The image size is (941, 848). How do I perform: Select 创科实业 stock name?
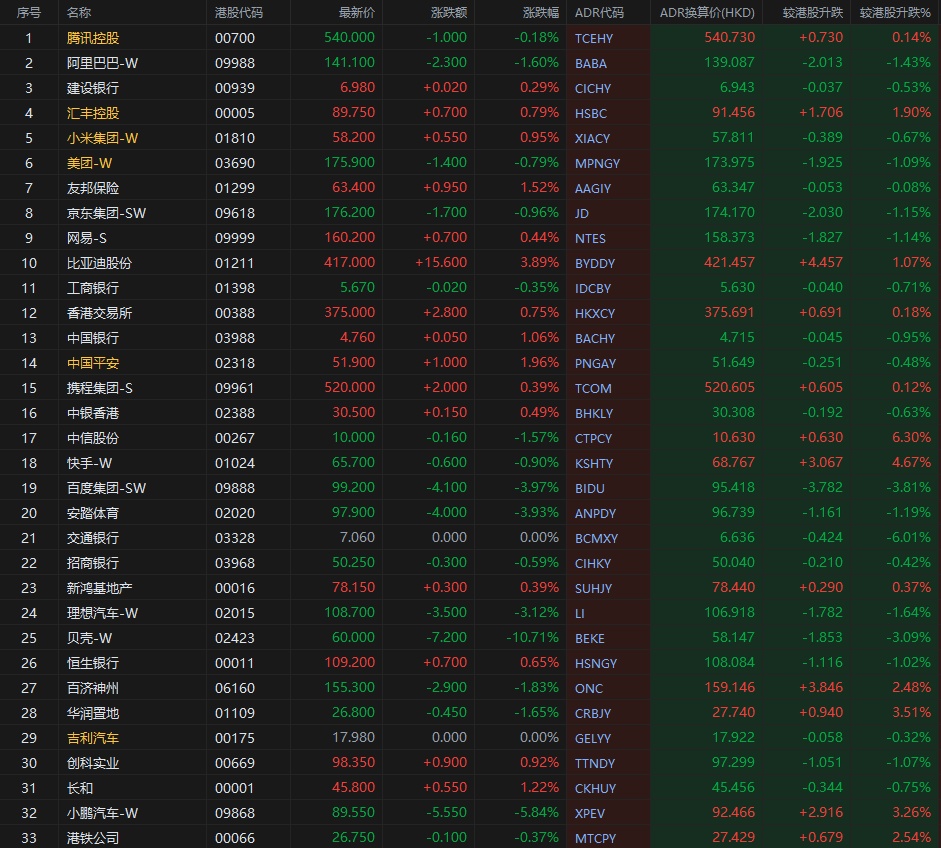click(x=93, y=763)
